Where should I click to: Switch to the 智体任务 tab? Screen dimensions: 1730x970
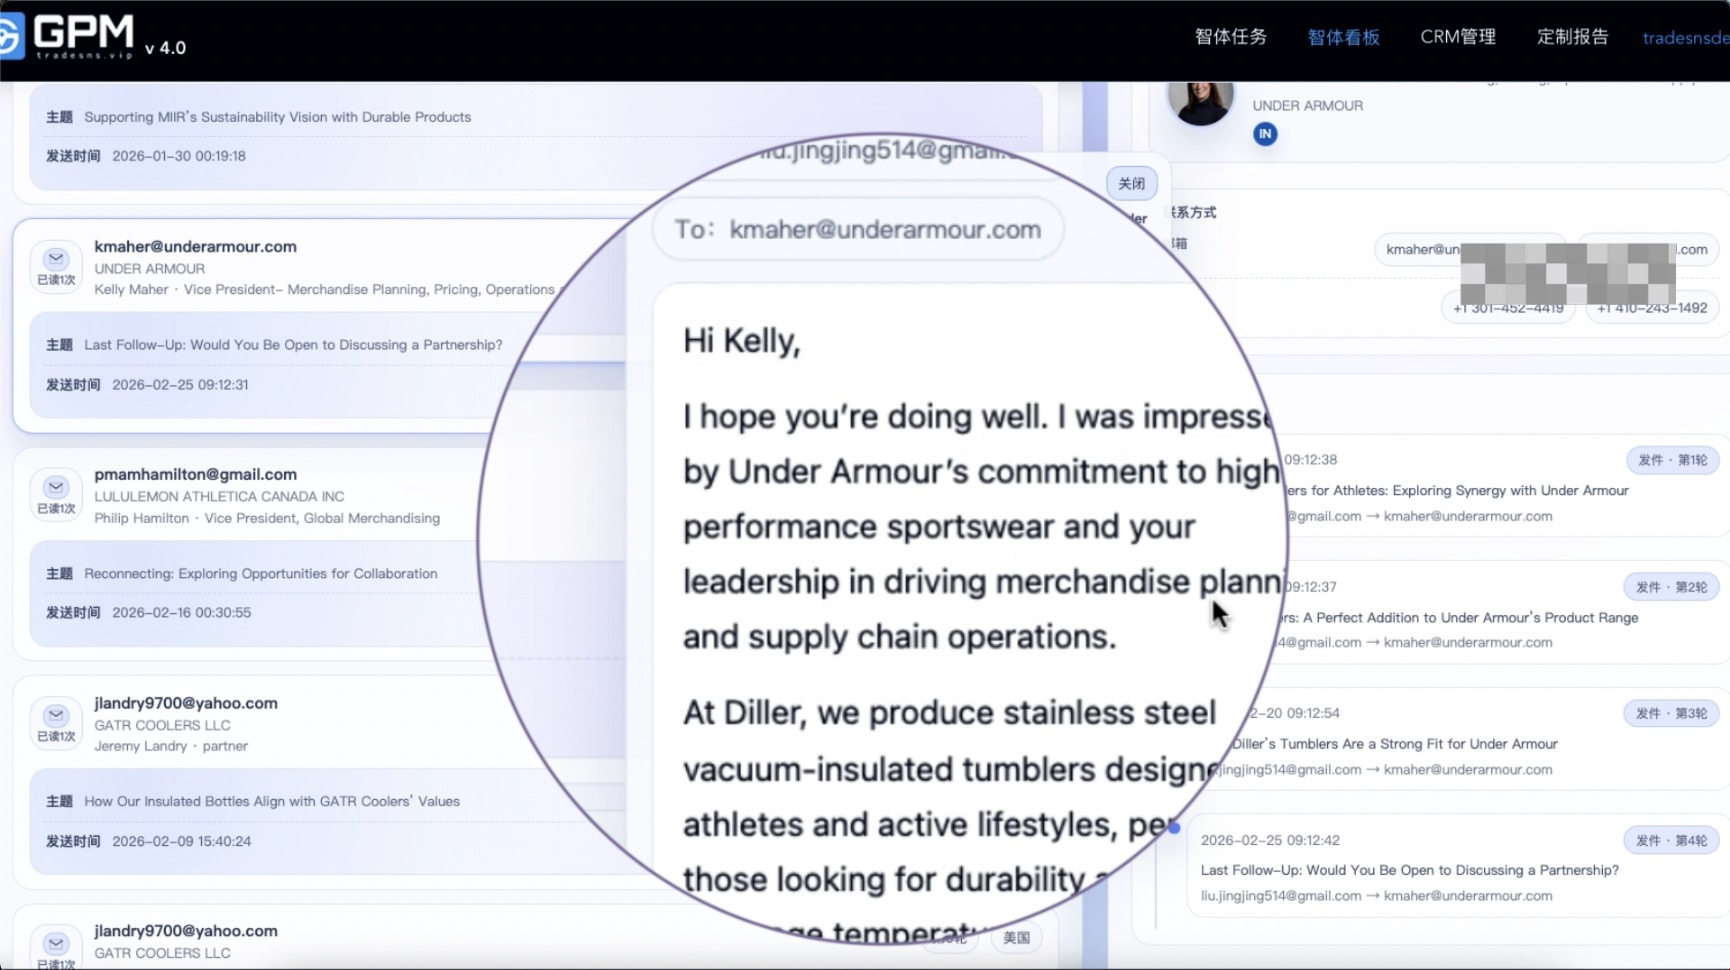tap(1230, 37)
